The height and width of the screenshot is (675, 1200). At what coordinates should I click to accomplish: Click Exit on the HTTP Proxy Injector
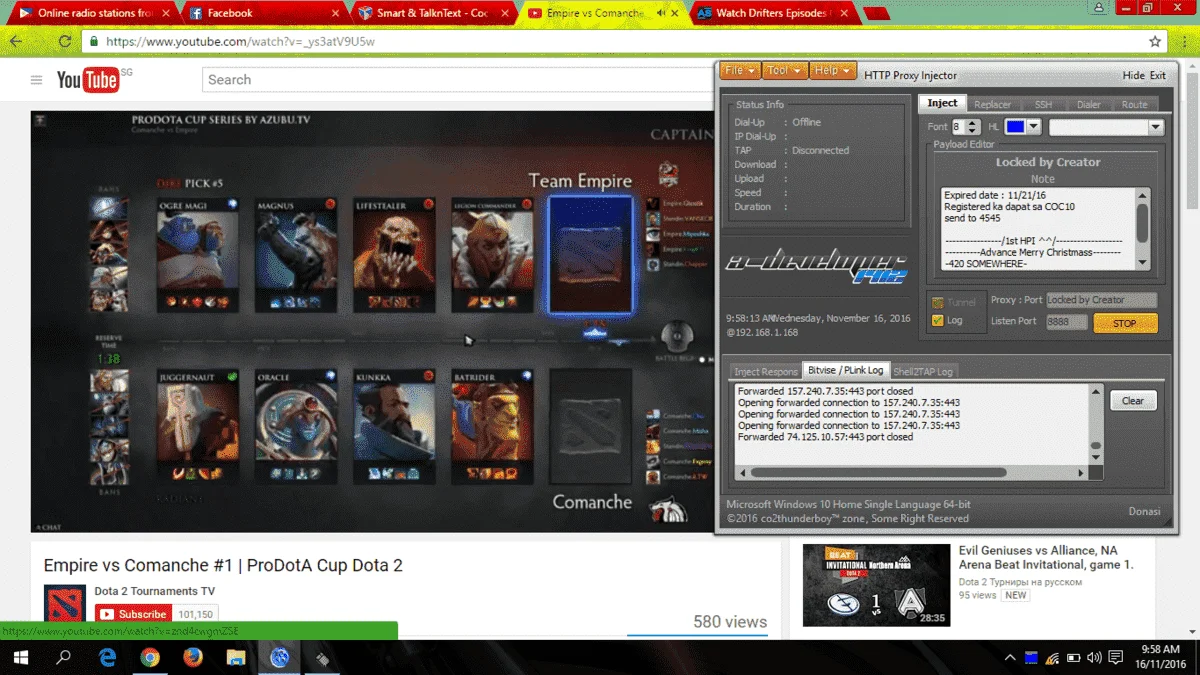[x=1157, y=75]
